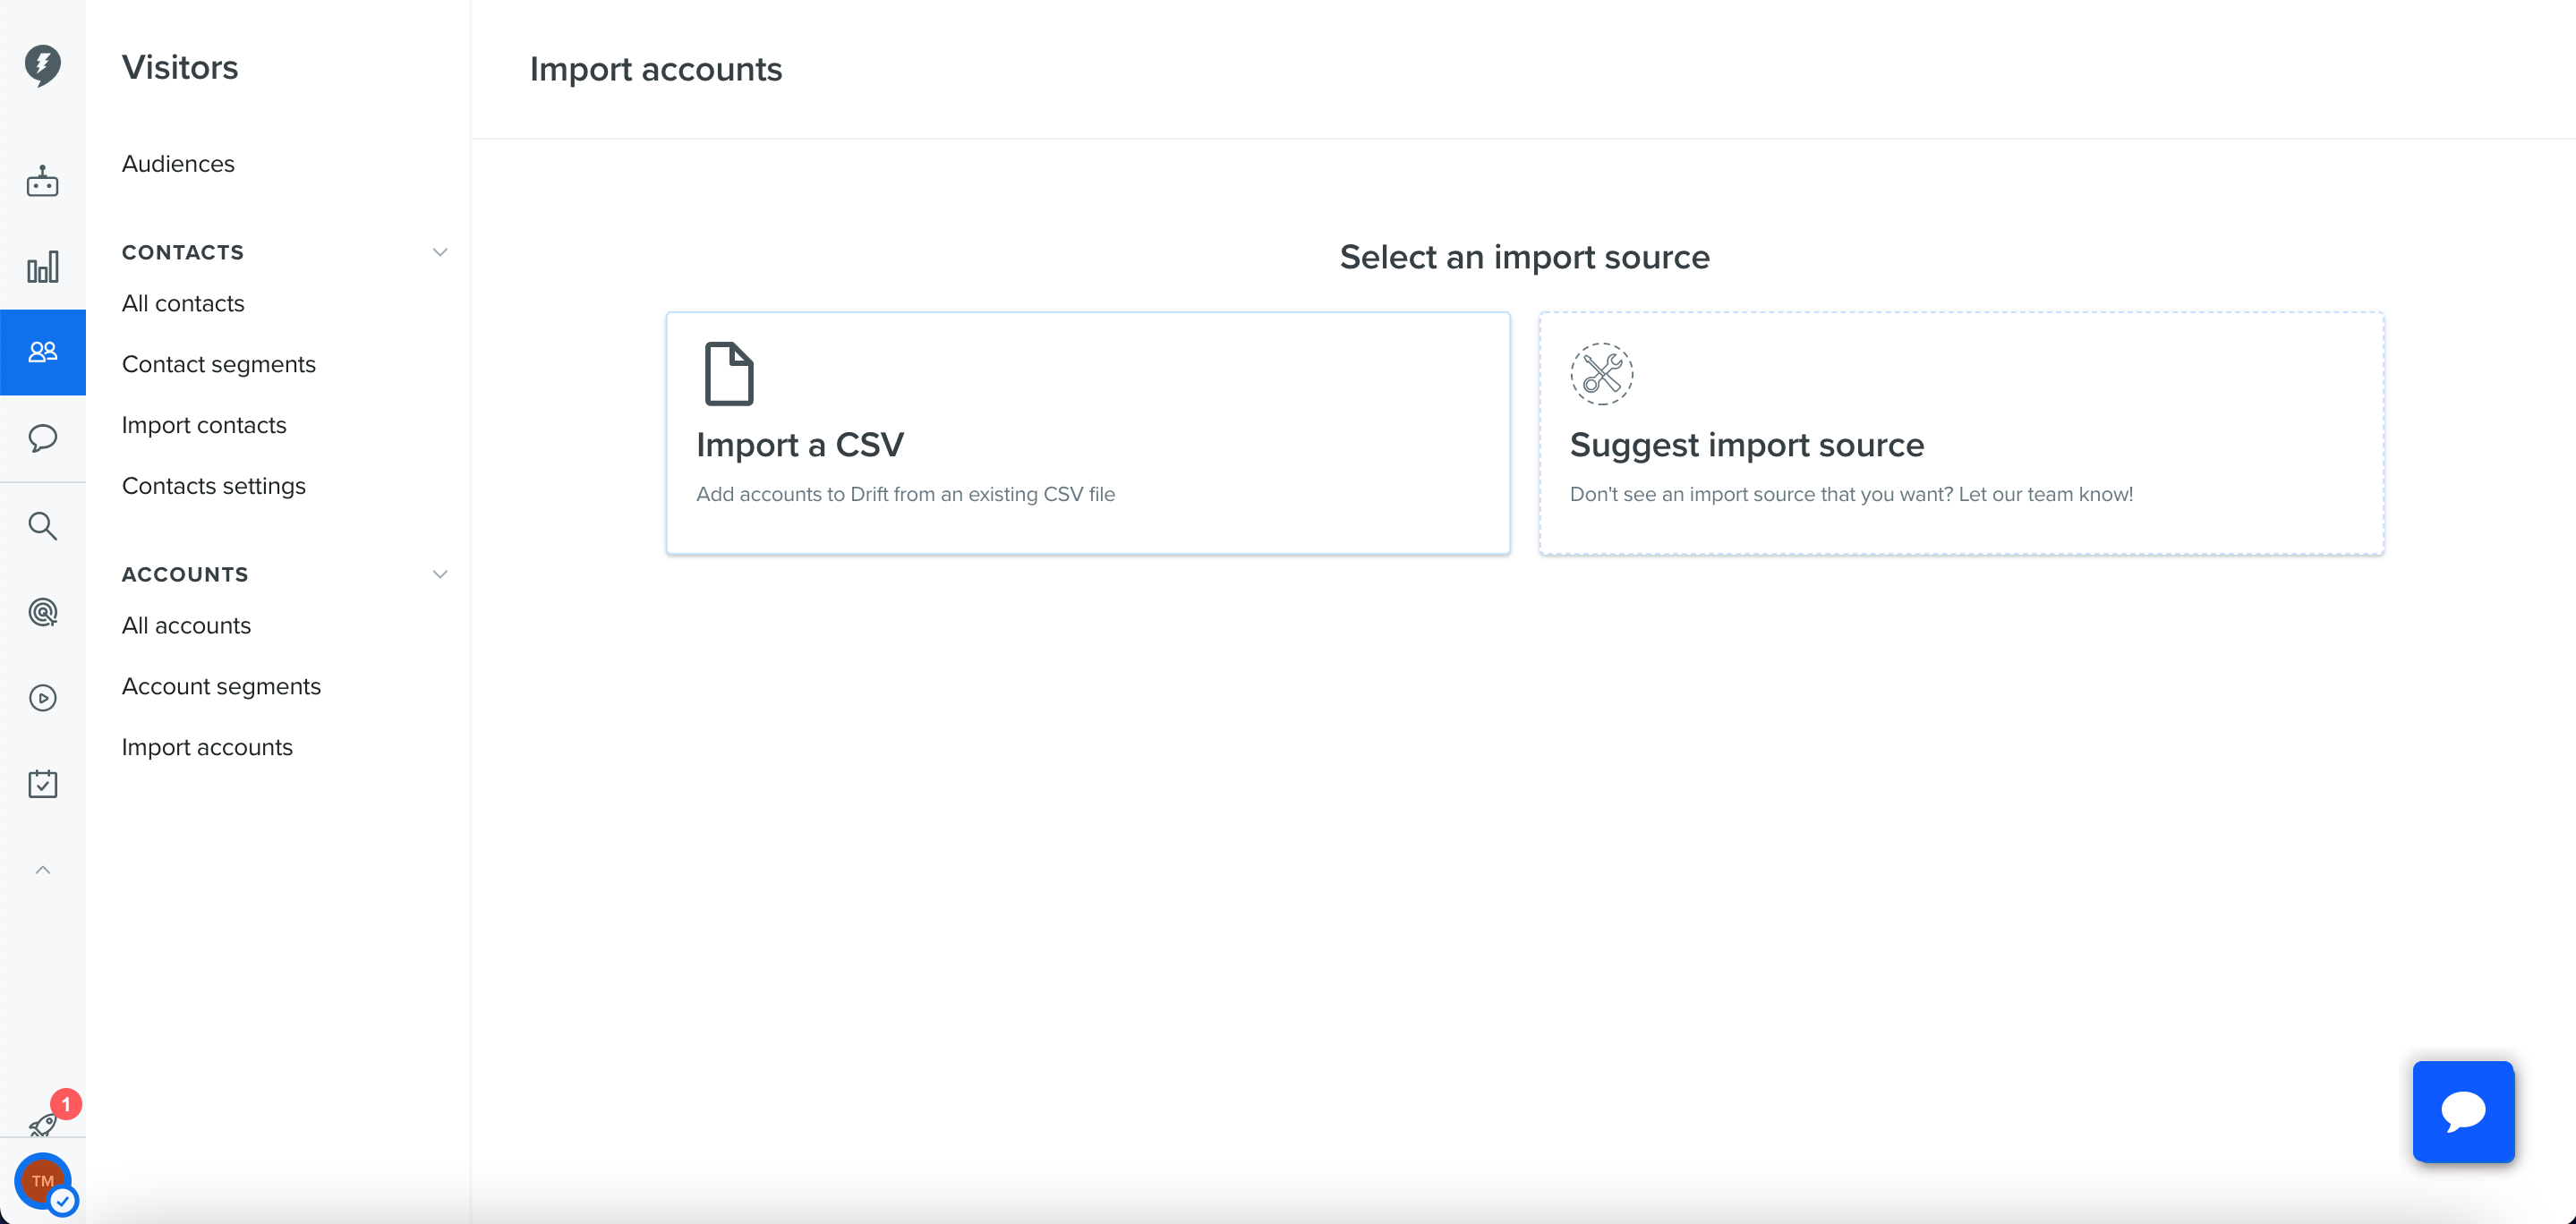2576x1224 pixels.
Task: Open the Reports bar chart icon
Action: pos(42,267)
